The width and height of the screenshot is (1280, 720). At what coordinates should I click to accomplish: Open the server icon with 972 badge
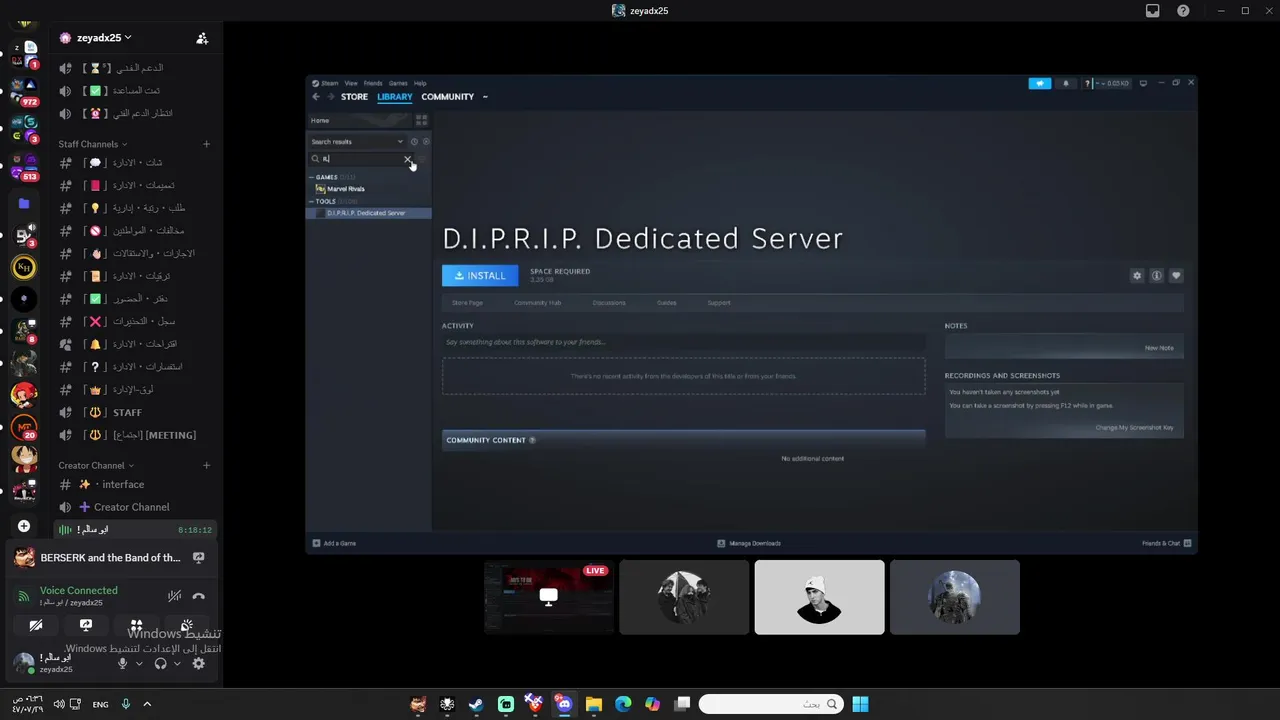24,91
